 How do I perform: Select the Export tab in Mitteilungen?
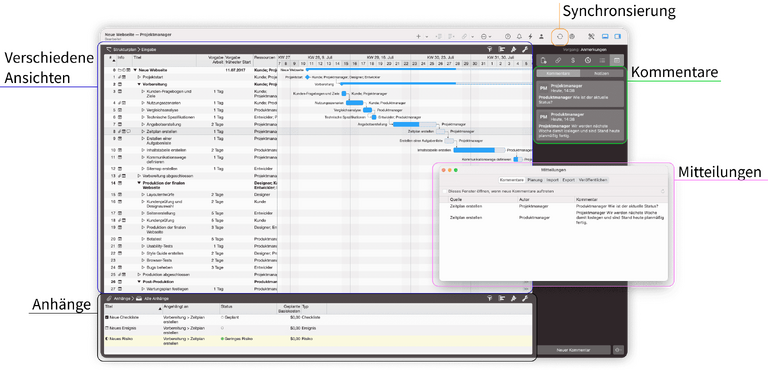pyautogui.click(x=569, y=180)
